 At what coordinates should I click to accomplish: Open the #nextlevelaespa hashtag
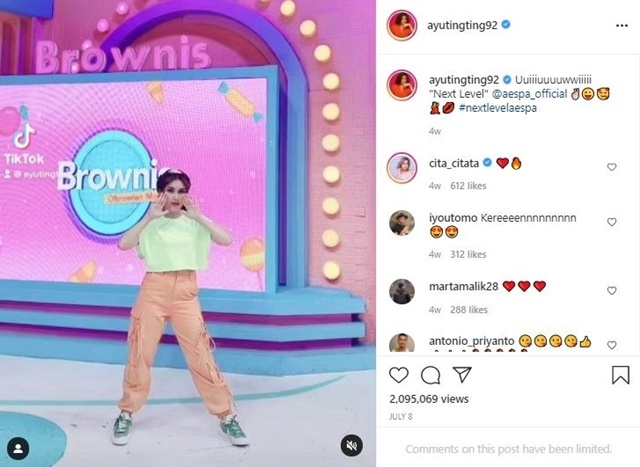coord(498,108)
